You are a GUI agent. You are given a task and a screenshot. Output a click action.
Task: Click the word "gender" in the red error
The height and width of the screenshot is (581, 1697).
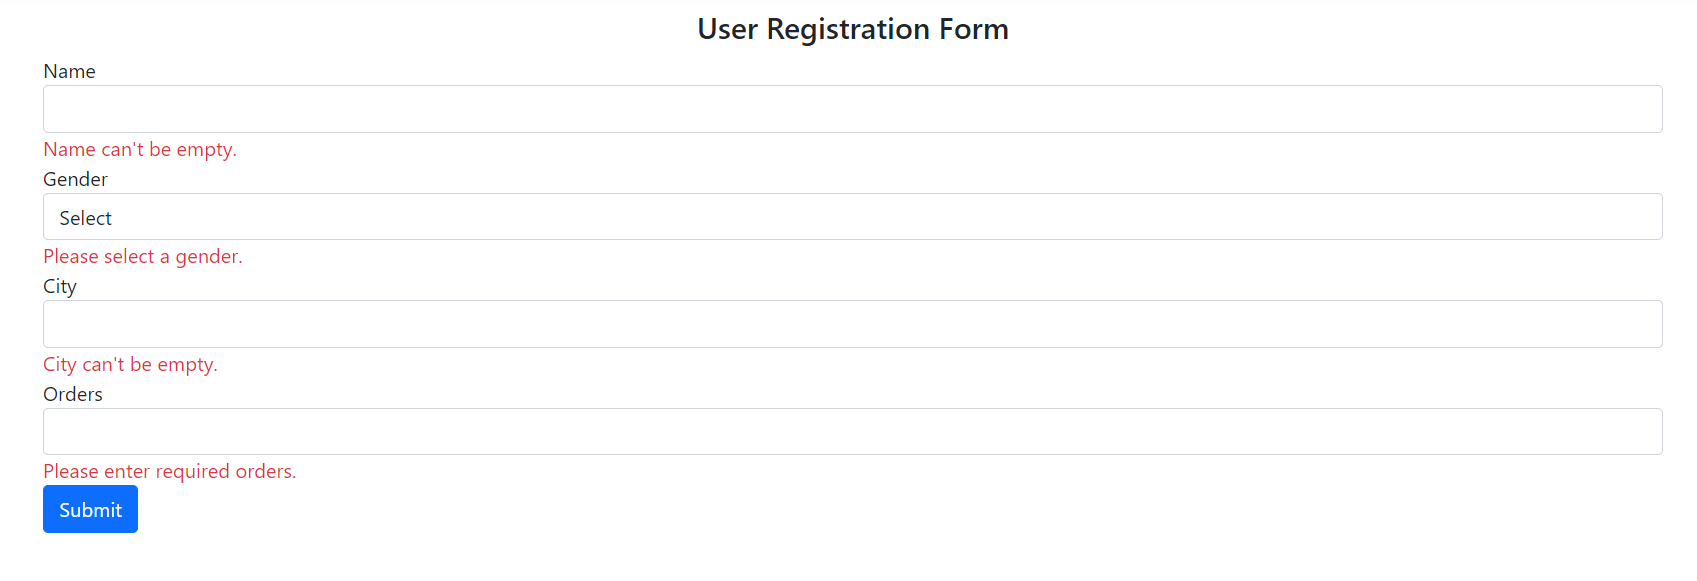[x=207, y=258]
